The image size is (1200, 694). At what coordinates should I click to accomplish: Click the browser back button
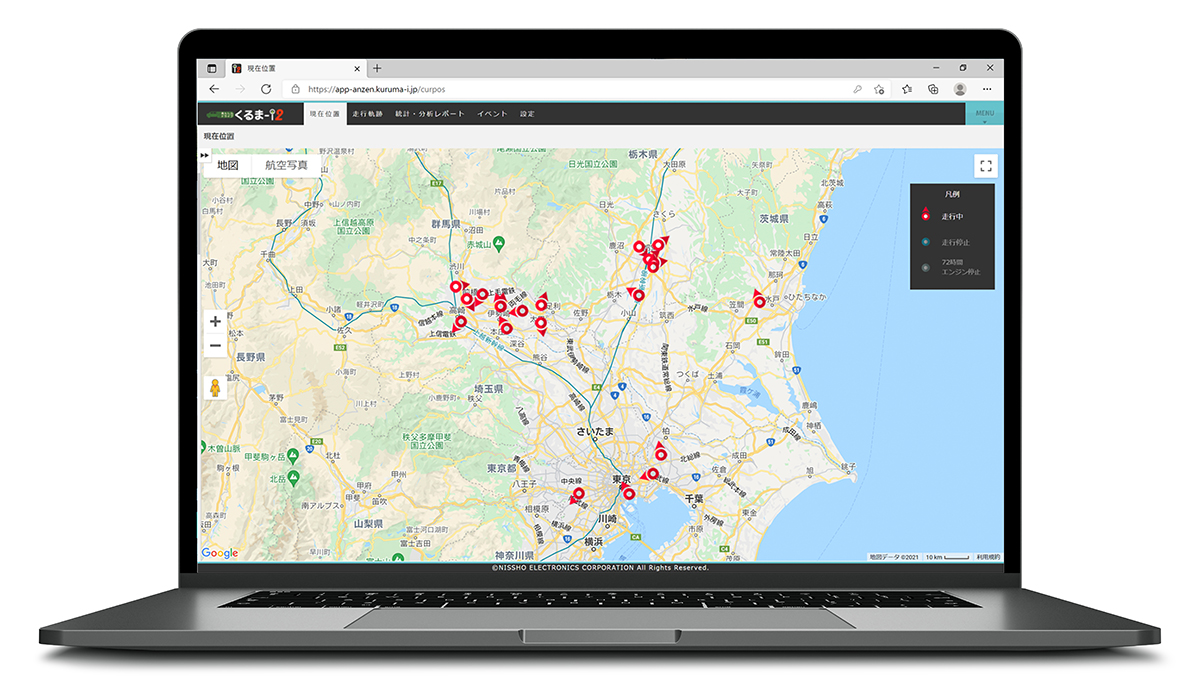point(214,89)
